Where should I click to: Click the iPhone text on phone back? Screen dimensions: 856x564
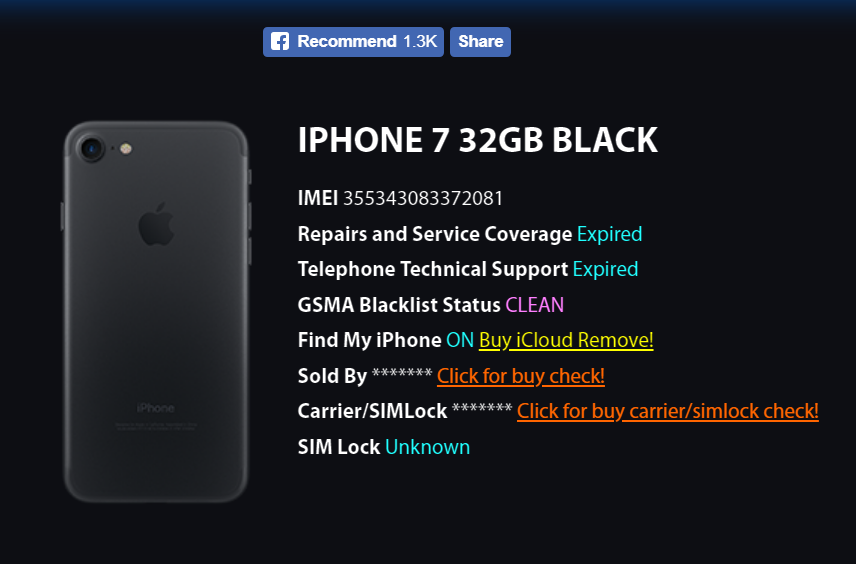[156, 408]
